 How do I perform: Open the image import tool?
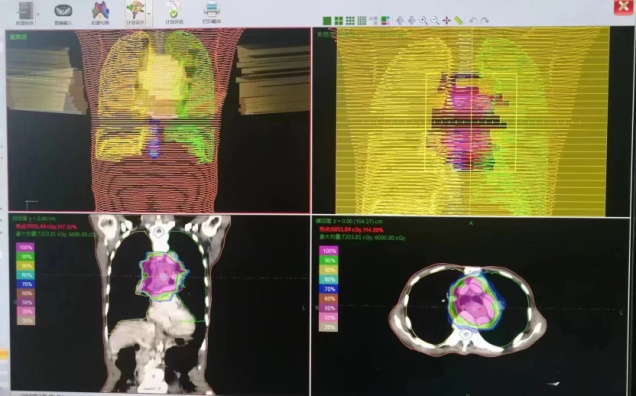point(63,14)
